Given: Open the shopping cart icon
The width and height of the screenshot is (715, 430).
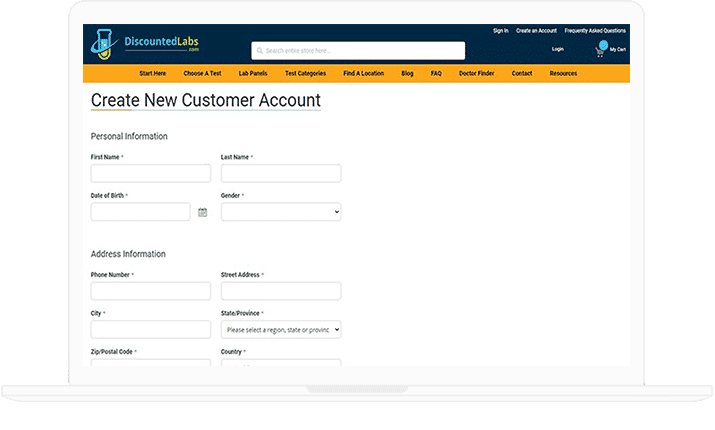Looking at the screenshot, I should click(600, 50).
